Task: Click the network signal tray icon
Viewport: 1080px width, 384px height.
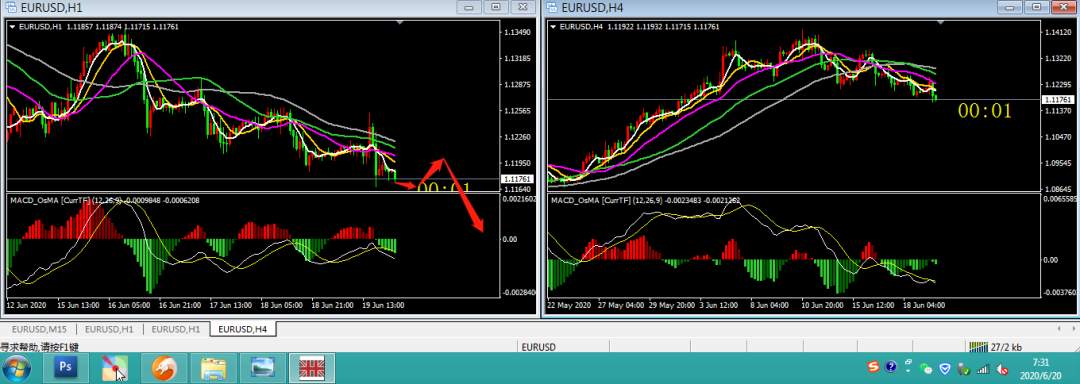Action: pos(983,369)
